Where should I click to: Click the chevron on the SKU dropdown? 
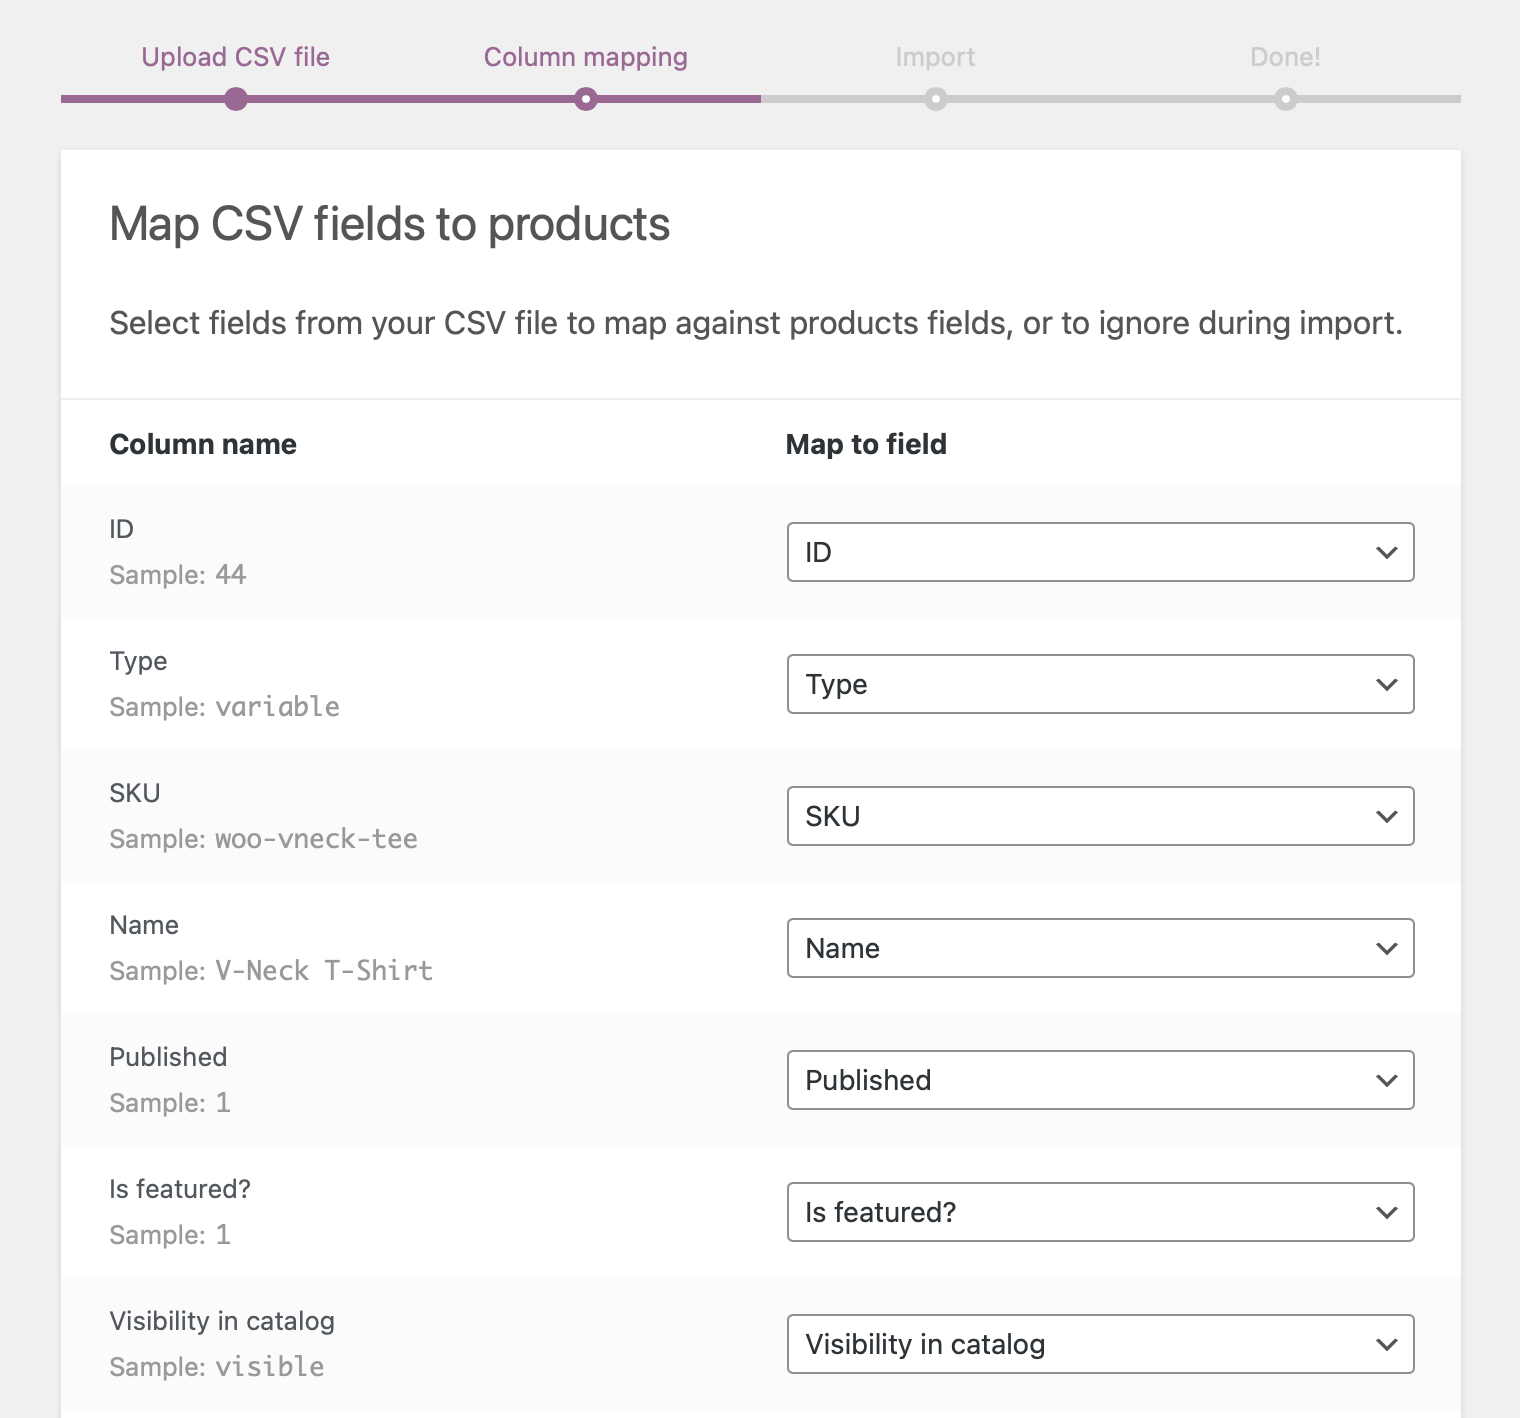1386,816
